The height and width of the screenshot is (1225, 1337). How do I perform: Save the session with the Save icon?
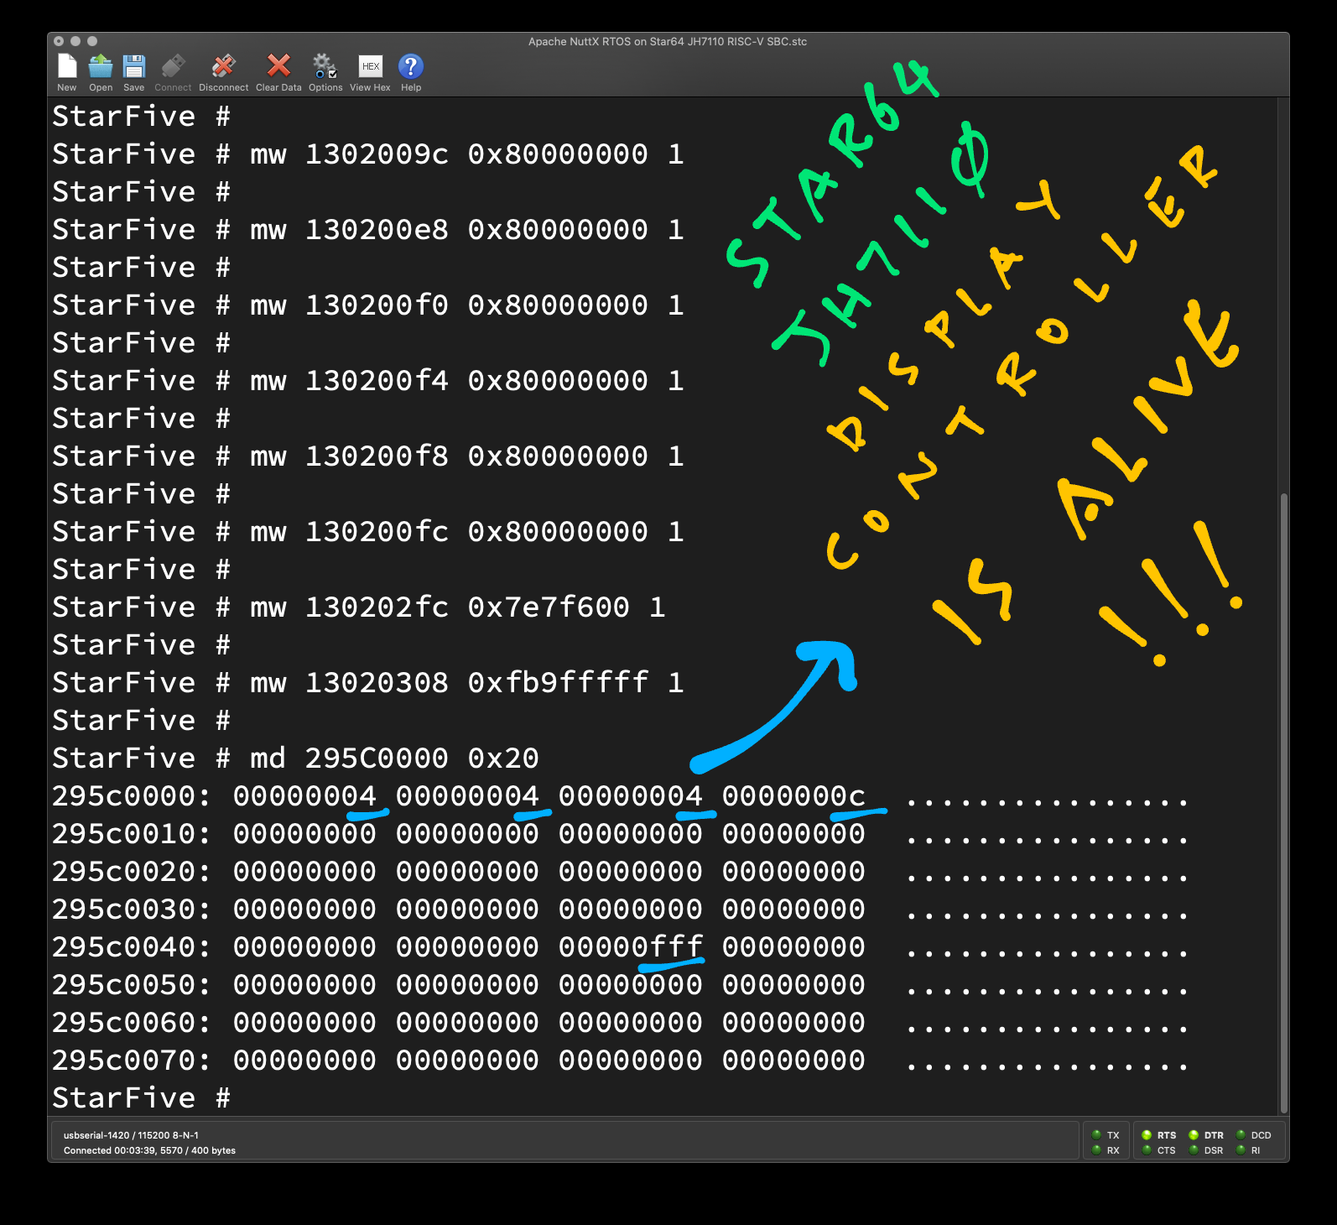(134, 67)
